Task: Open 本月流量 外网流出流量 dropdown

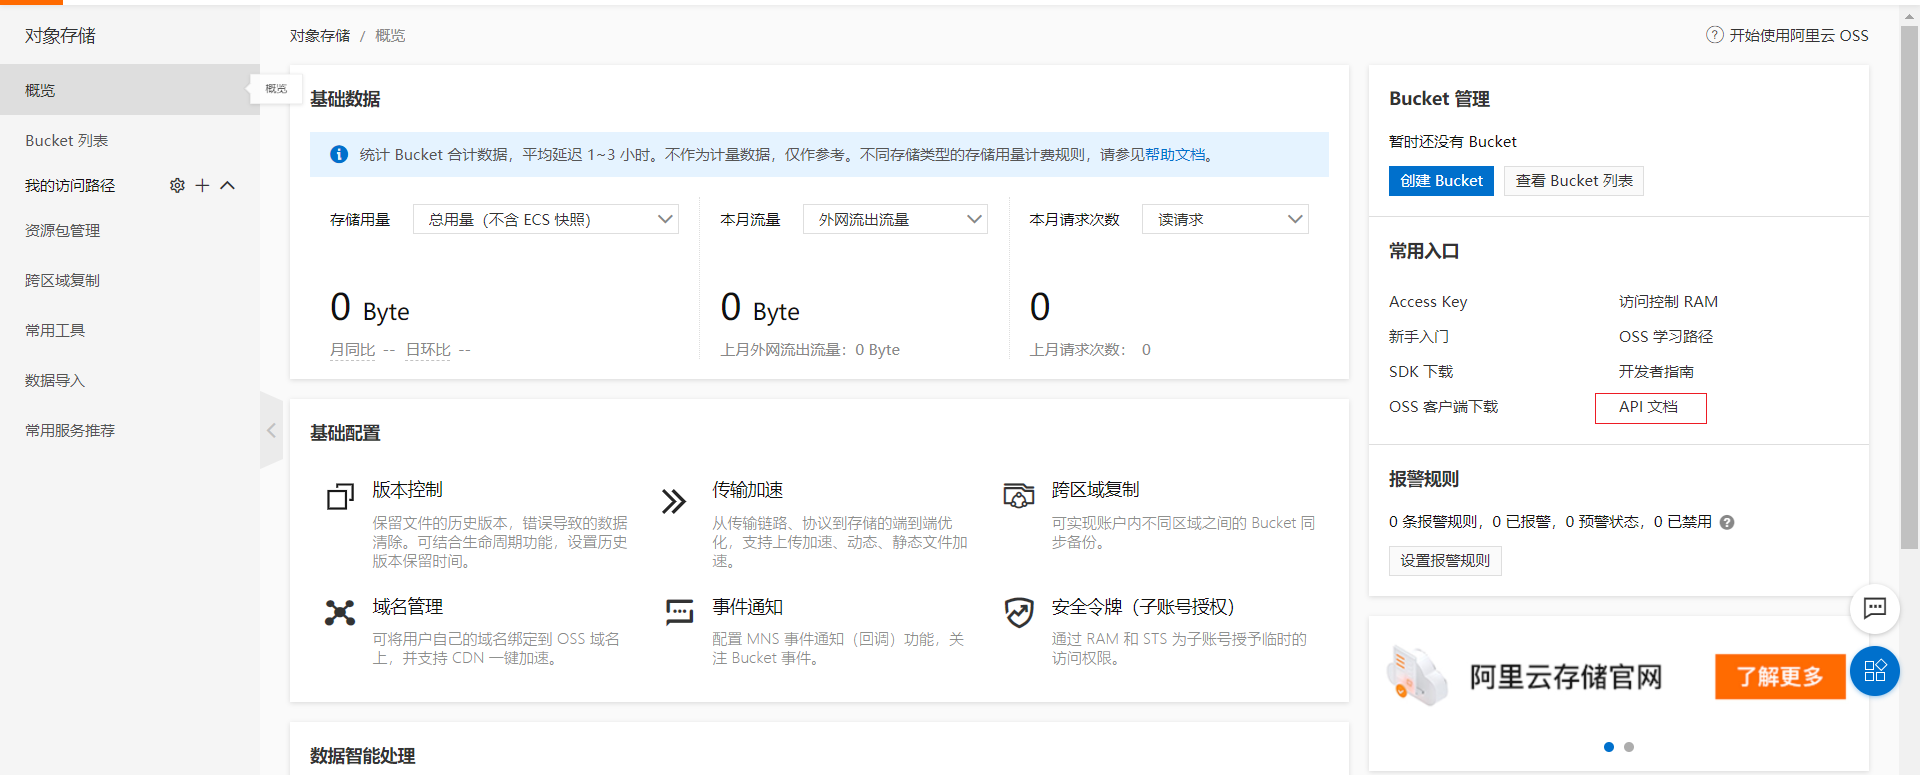Action: click(895, 219)
